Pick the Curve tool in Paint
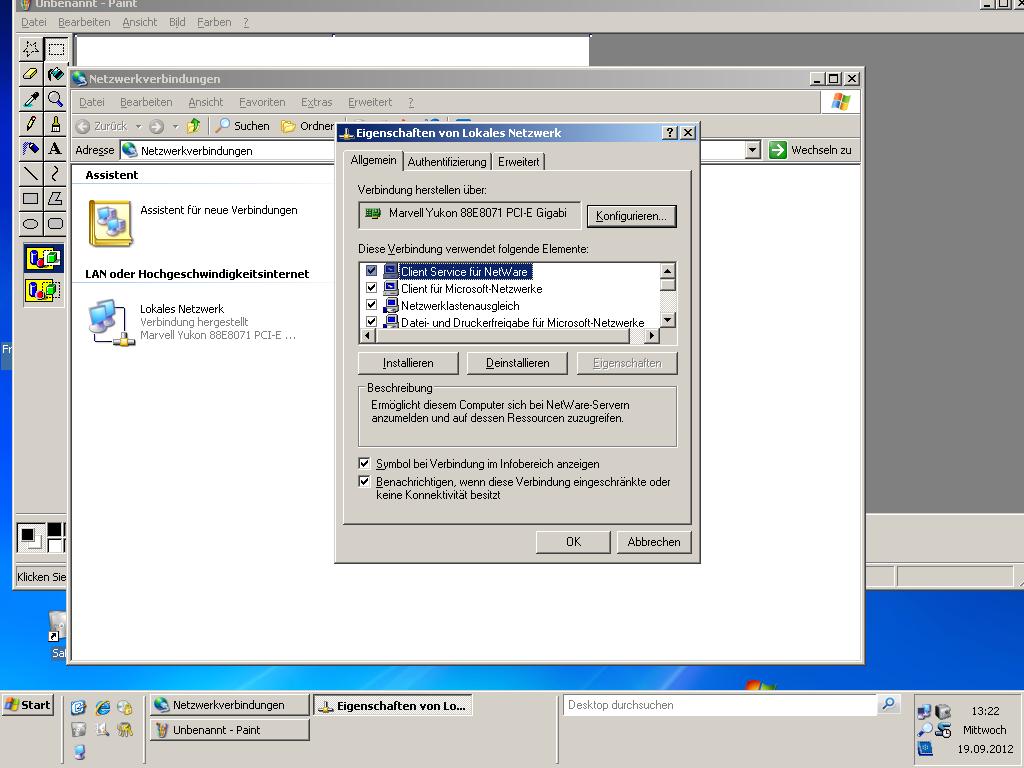Screen dimensions: 1024x768 click(56, 173)
